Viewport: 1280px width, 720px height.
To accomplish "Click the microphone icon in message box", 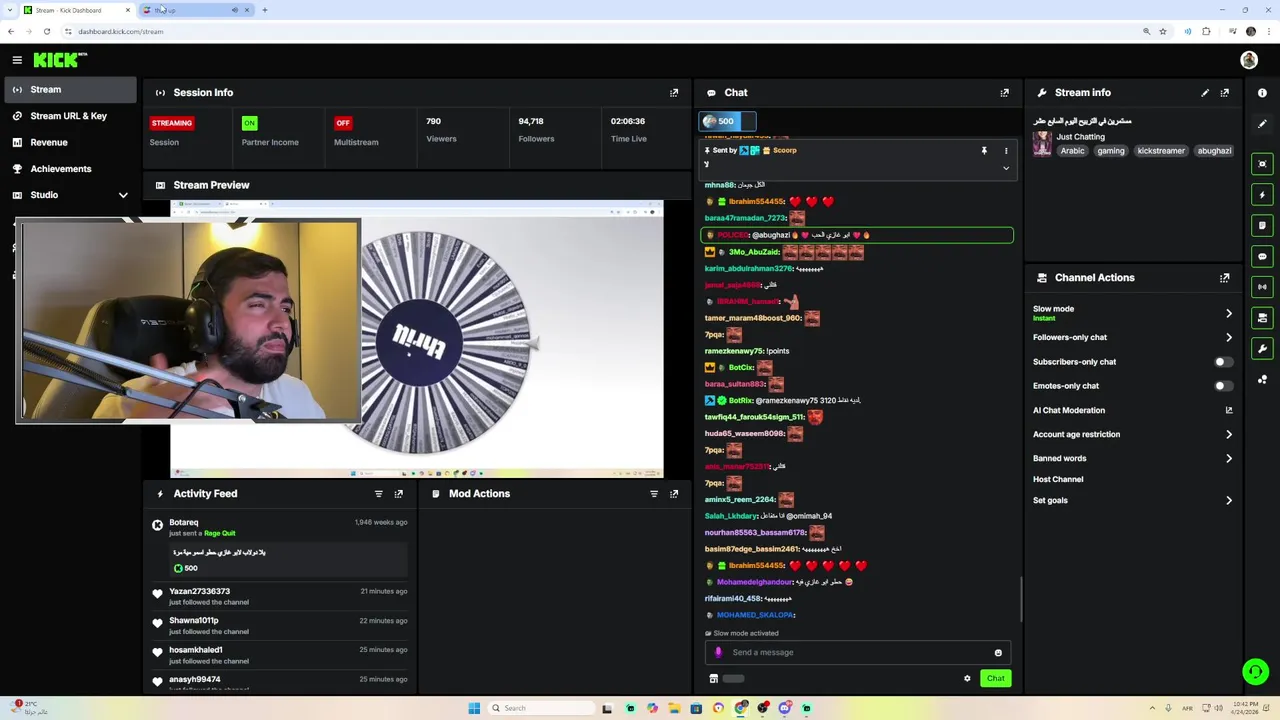I will pyautogui.click(x=718, y=653).
